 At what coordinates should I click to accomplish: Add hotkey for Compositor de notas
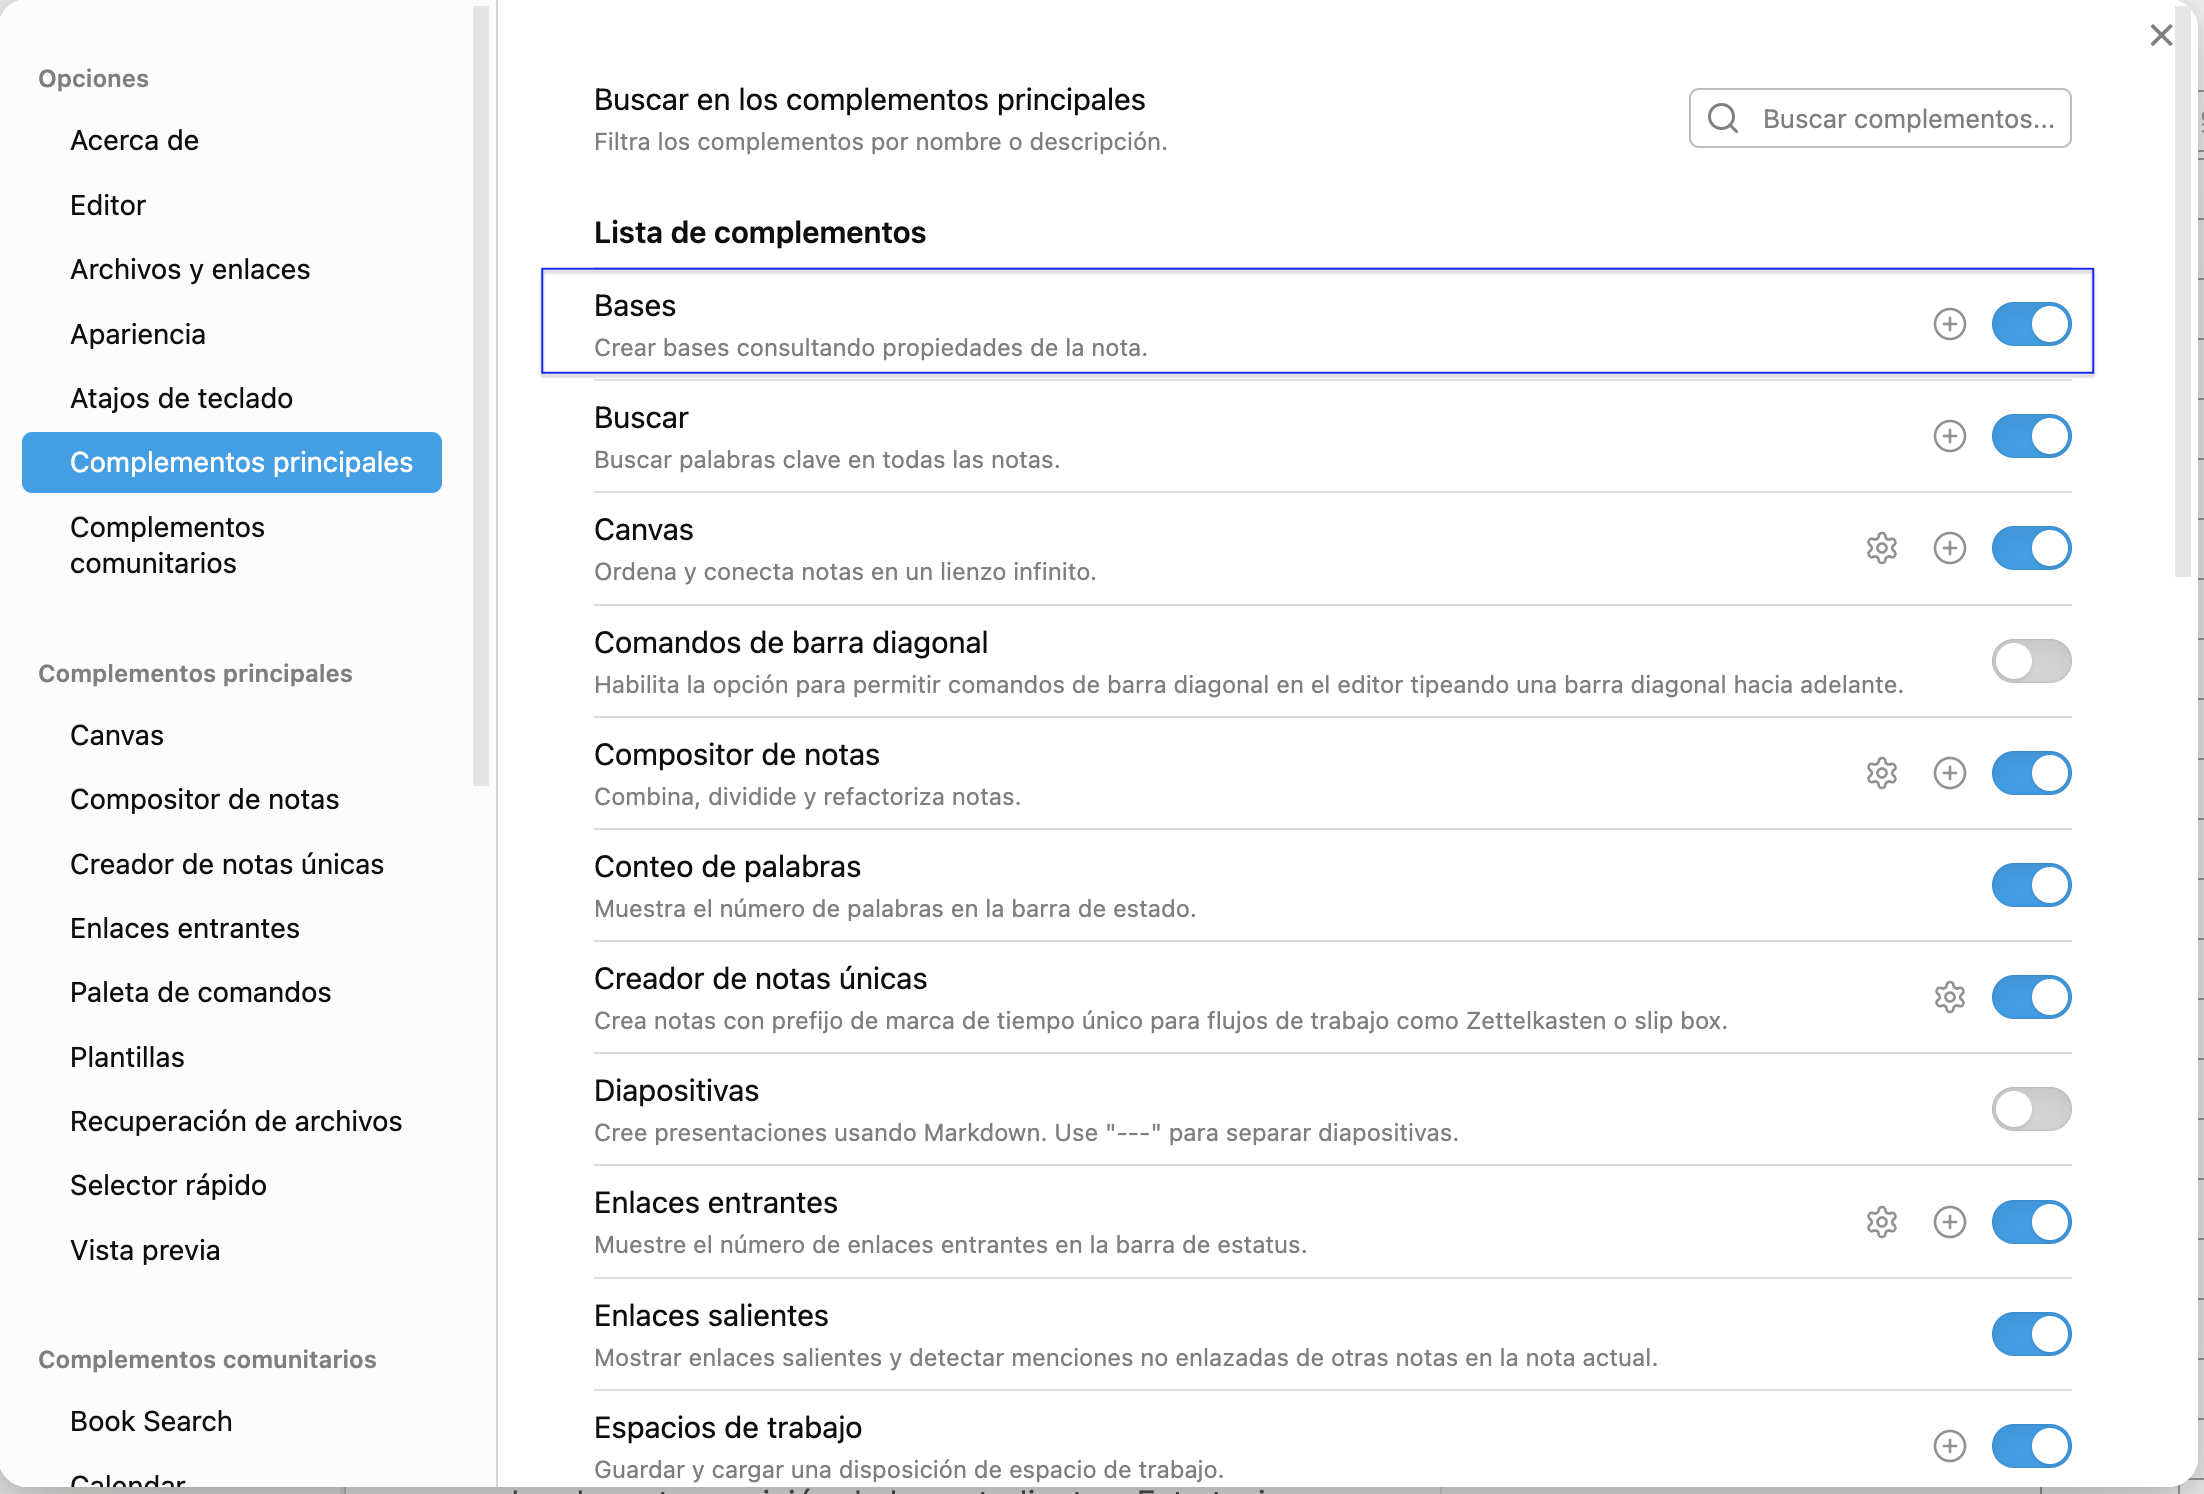(1948, 773)
